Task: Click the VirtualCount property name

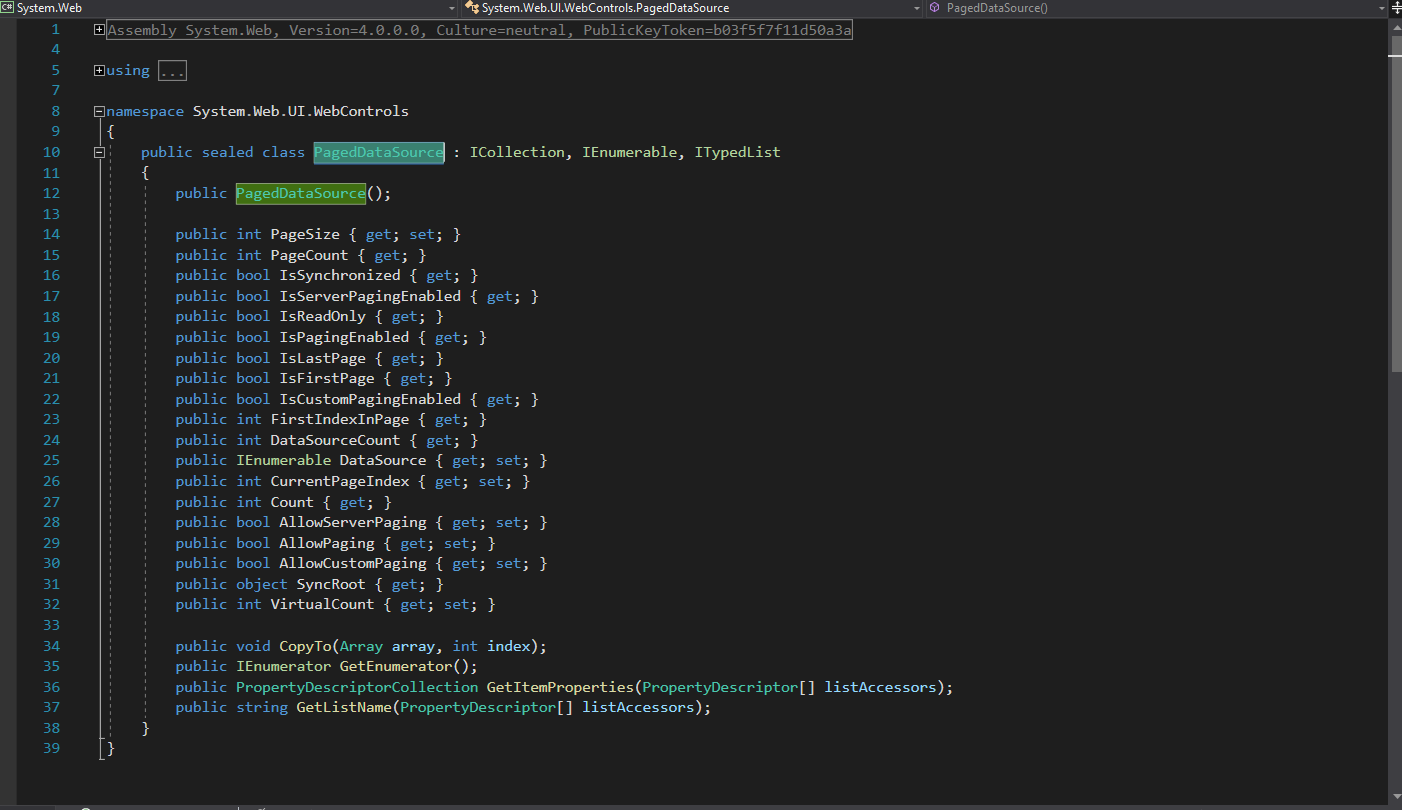Action: 322,604
